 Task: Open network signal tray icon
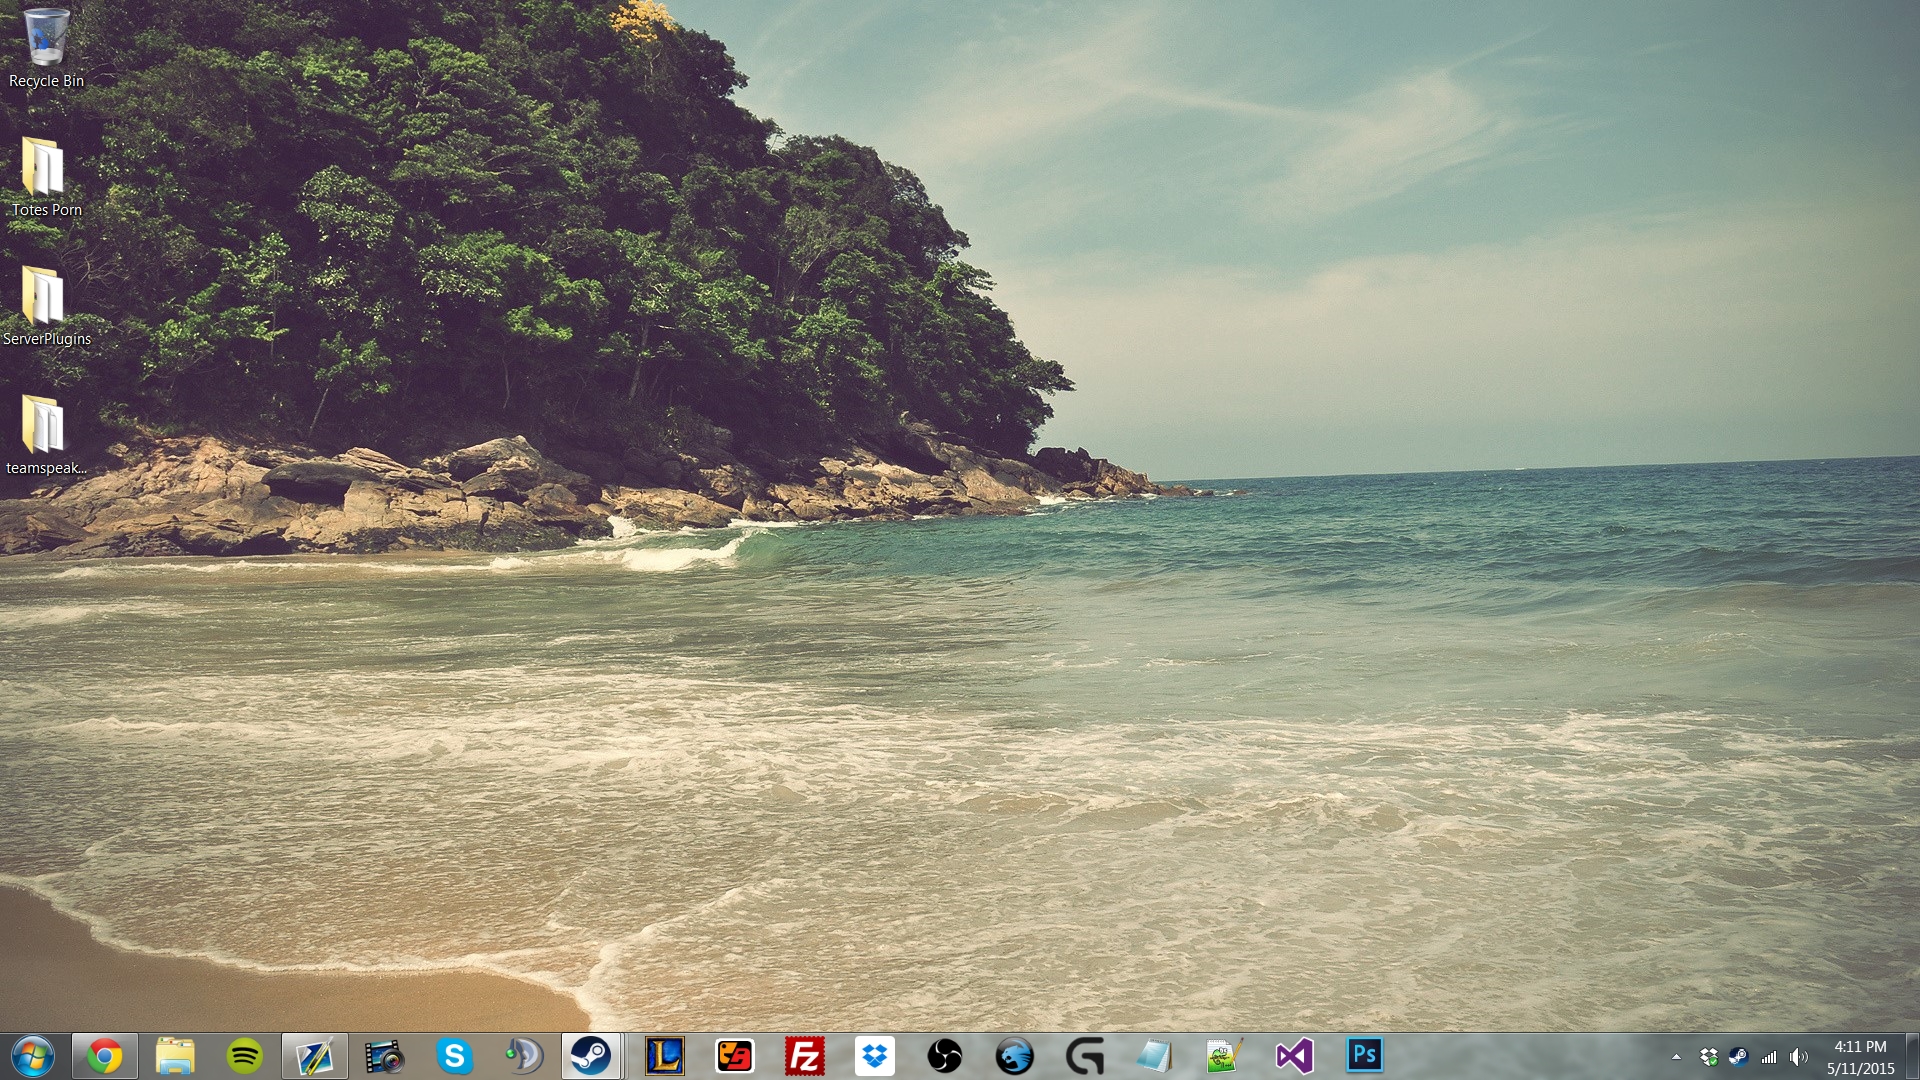tap(1769, 1057)
